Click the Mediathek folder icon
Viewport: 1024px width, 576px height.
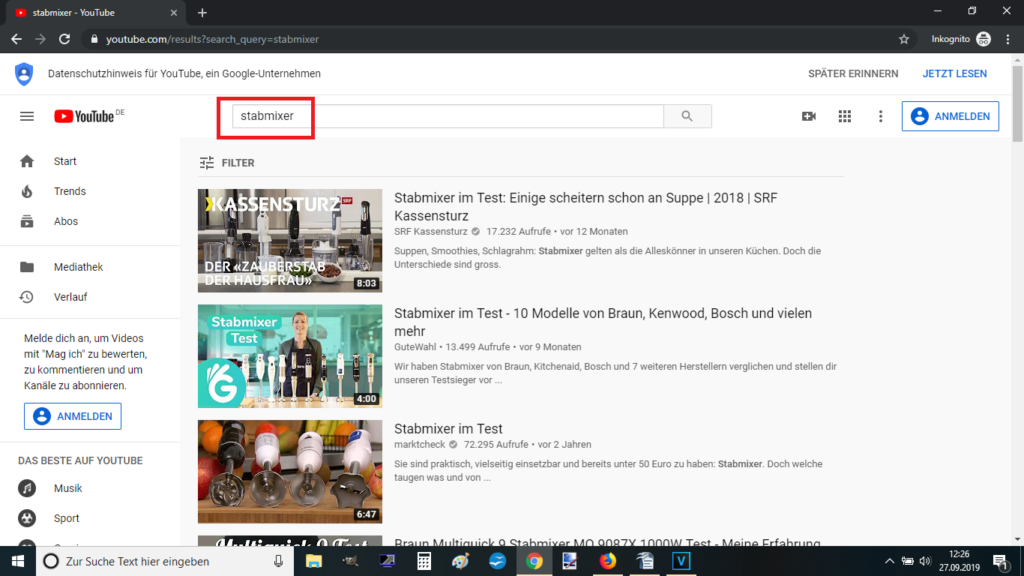[27, 267]
